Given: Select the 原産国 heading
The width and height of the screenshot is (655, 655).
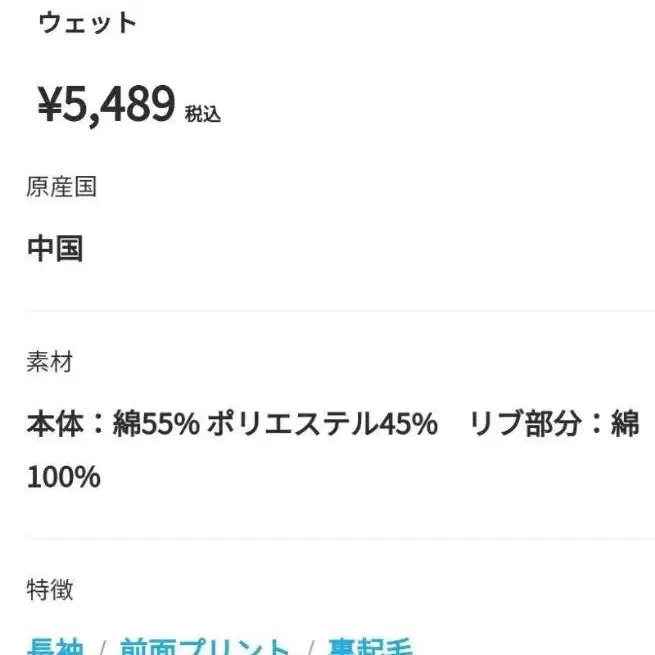Looking at the screenshot, I should point(61,187).
